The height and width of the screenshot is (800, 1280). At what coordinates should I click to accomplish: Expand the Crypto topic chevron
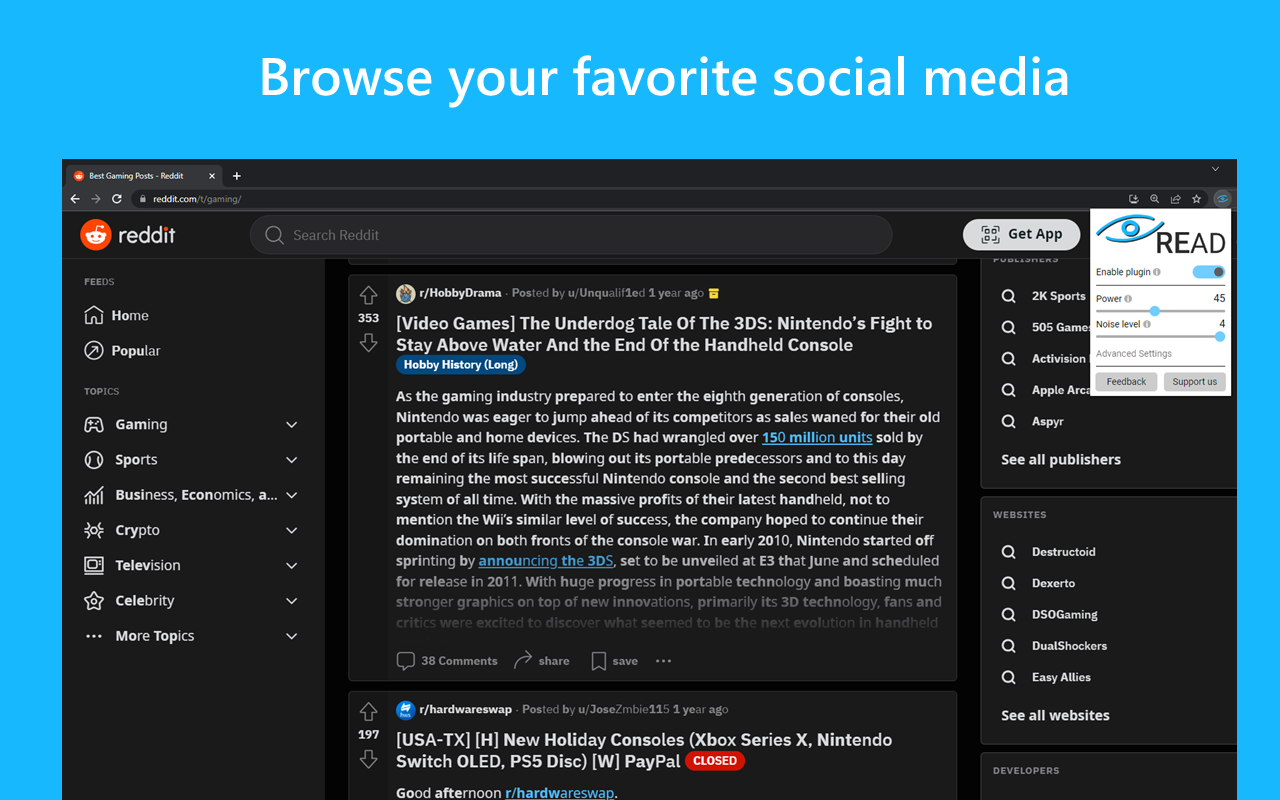291,531
